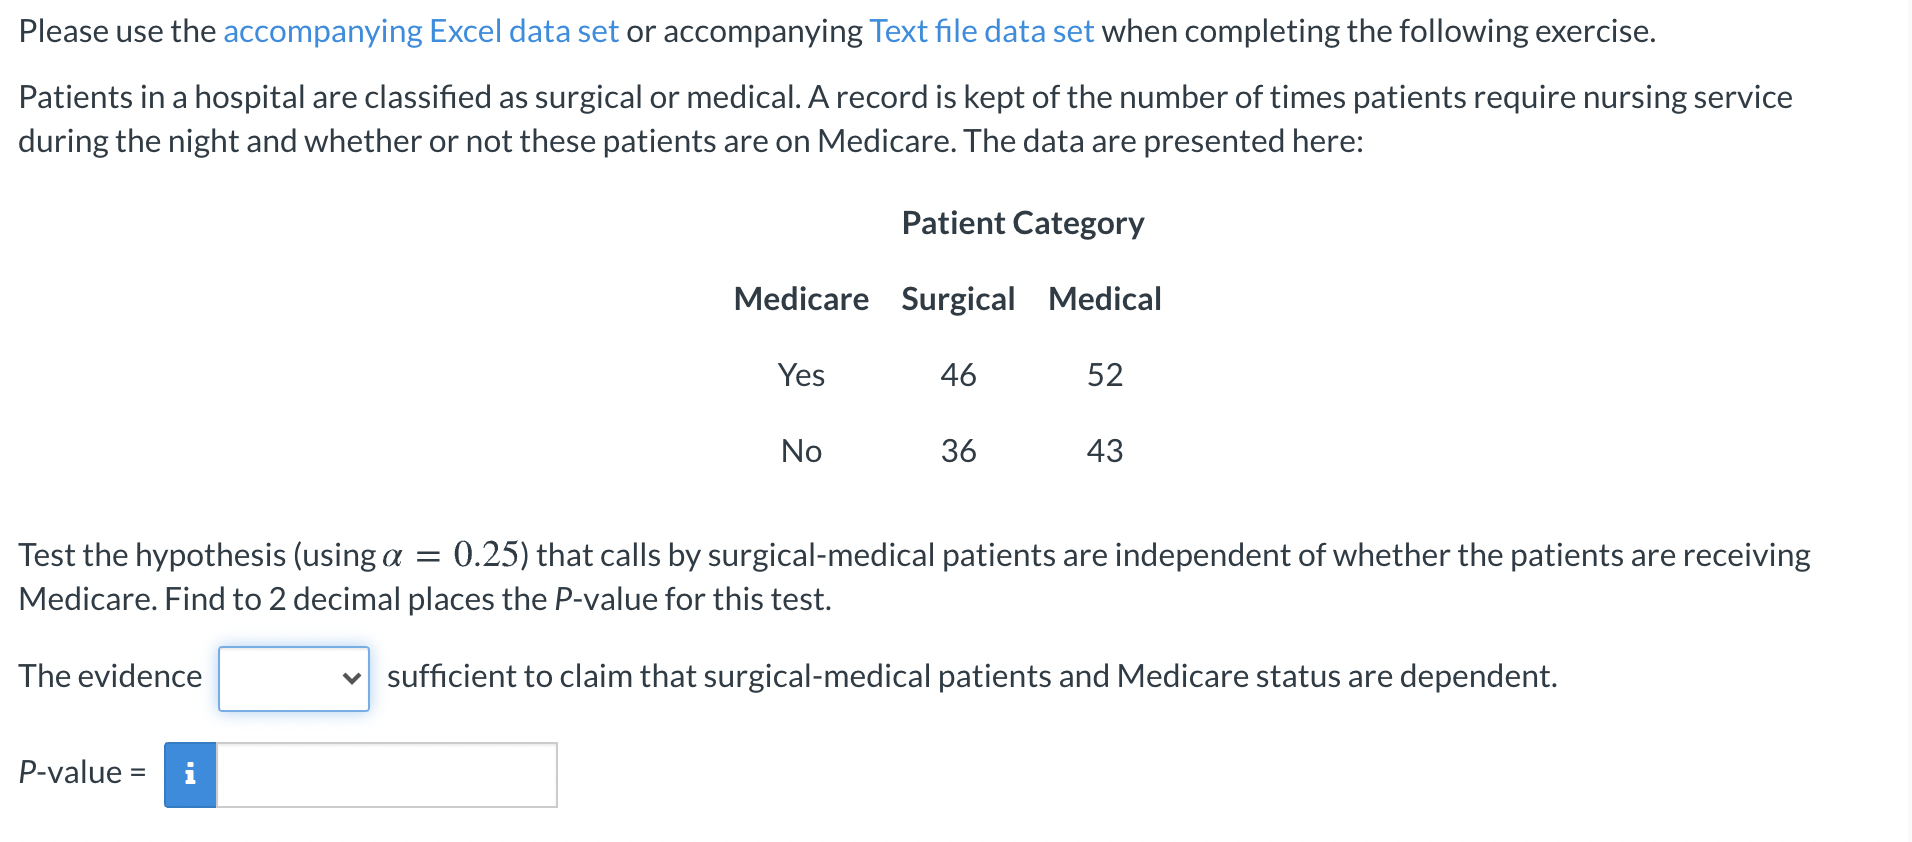Click 'The evidence' label before dropdown

click(x=110, y=677)
